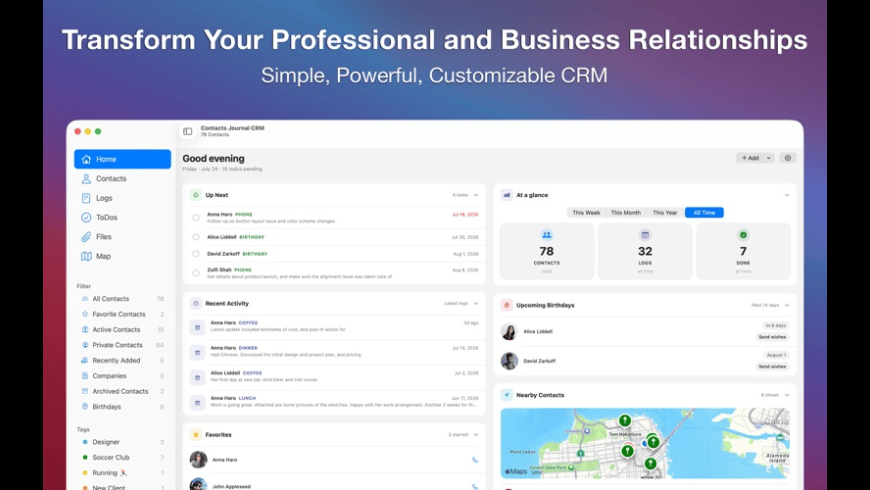
Task: Switch to This Week tab
Action: [586, 213]
